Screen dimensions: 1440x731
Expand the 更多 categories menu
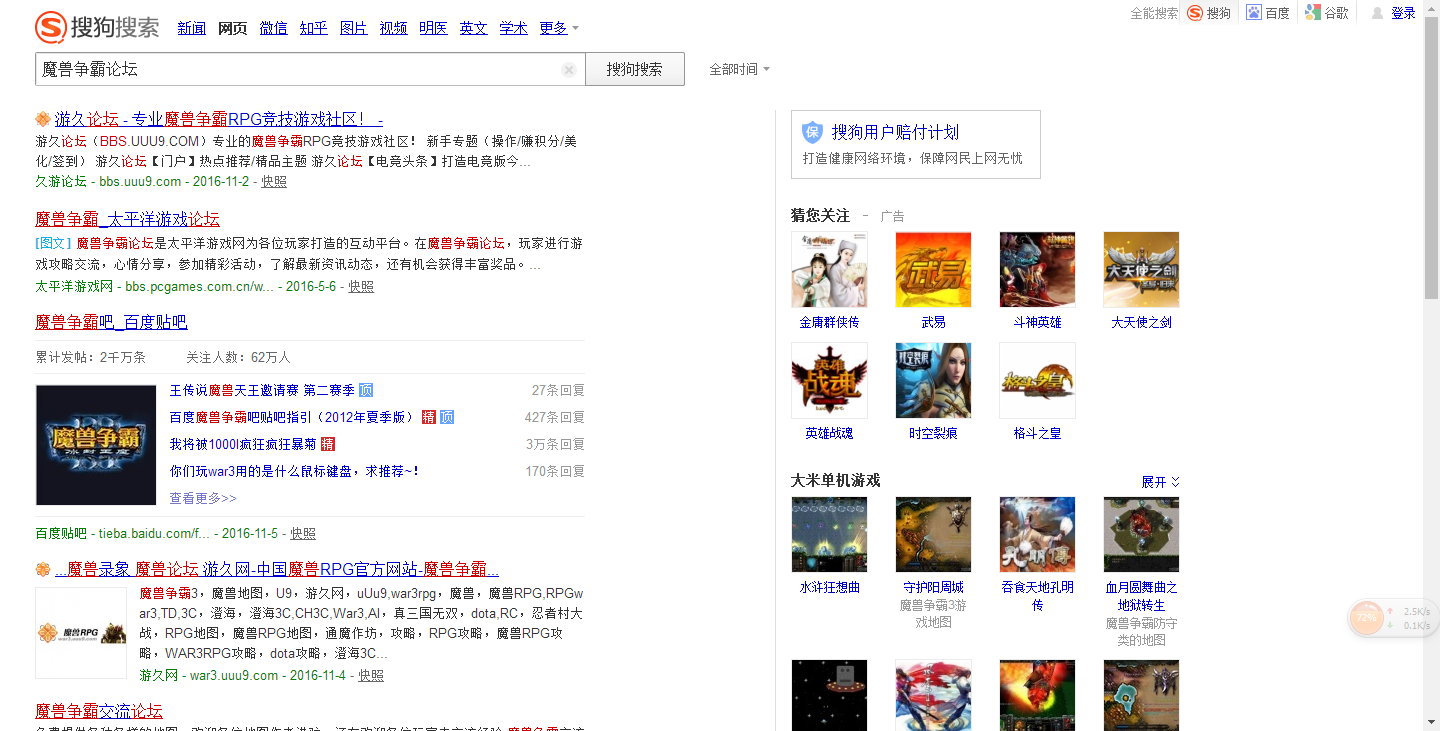point(559,28)
